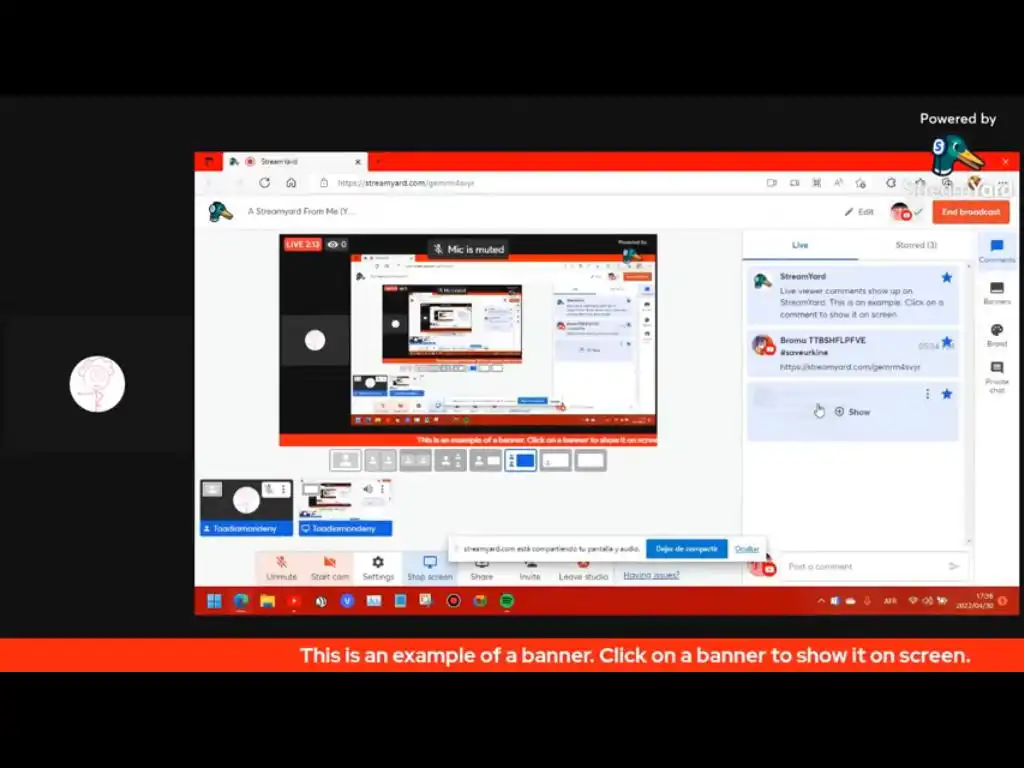Open the Banners side panel icon
This screenshot has height=768, width=1024.
pyautogui.click(x=997, y=293)
